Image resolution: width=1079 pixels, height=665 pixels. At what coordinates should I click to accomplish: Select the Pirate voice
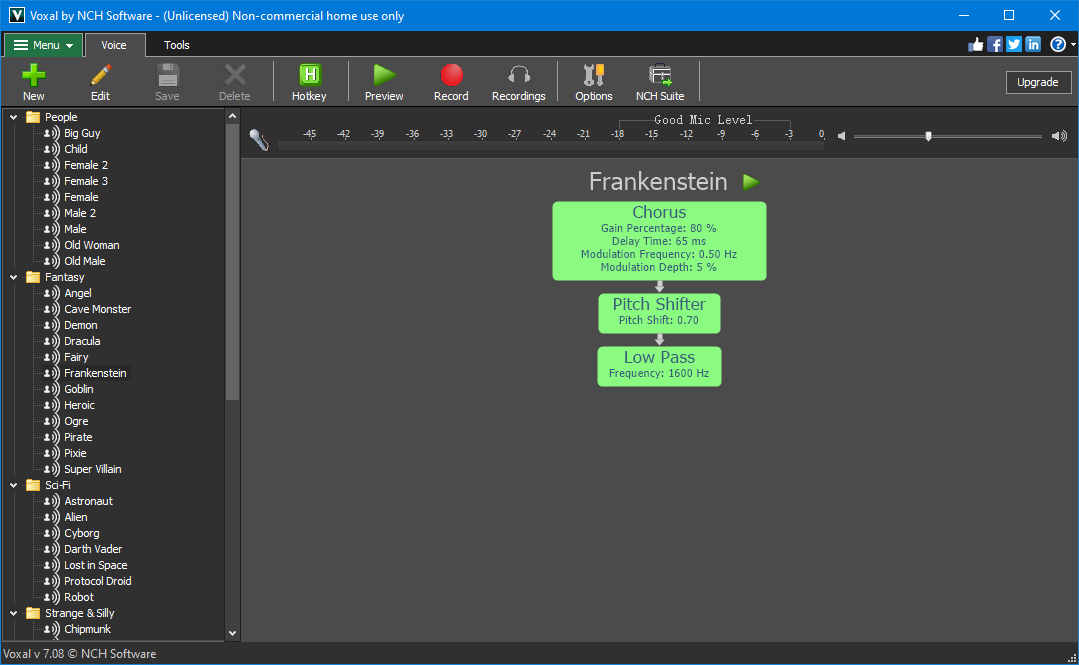(78, 438)
